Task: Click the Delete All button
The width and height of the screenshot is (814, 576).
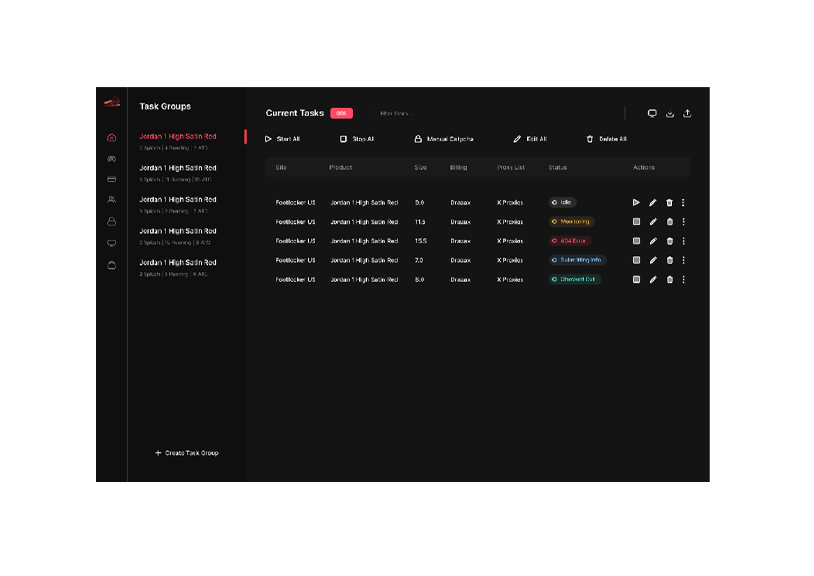Action: (606, 139)
